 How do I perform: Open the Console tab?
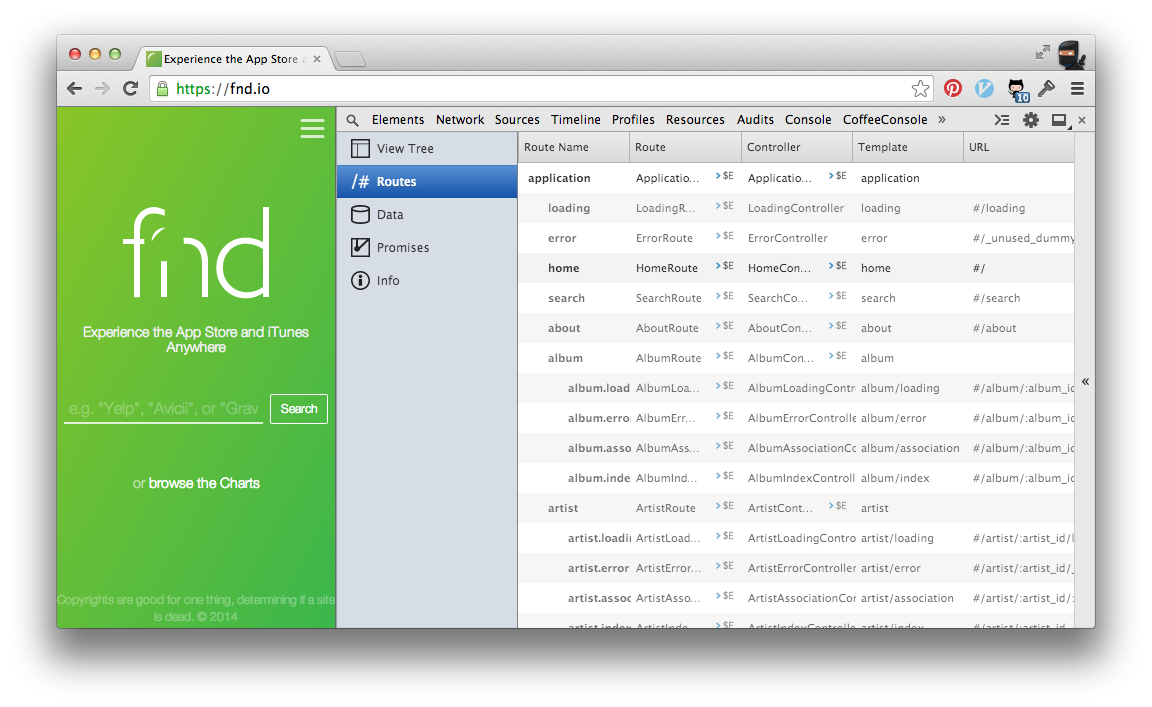pos(808,120)
